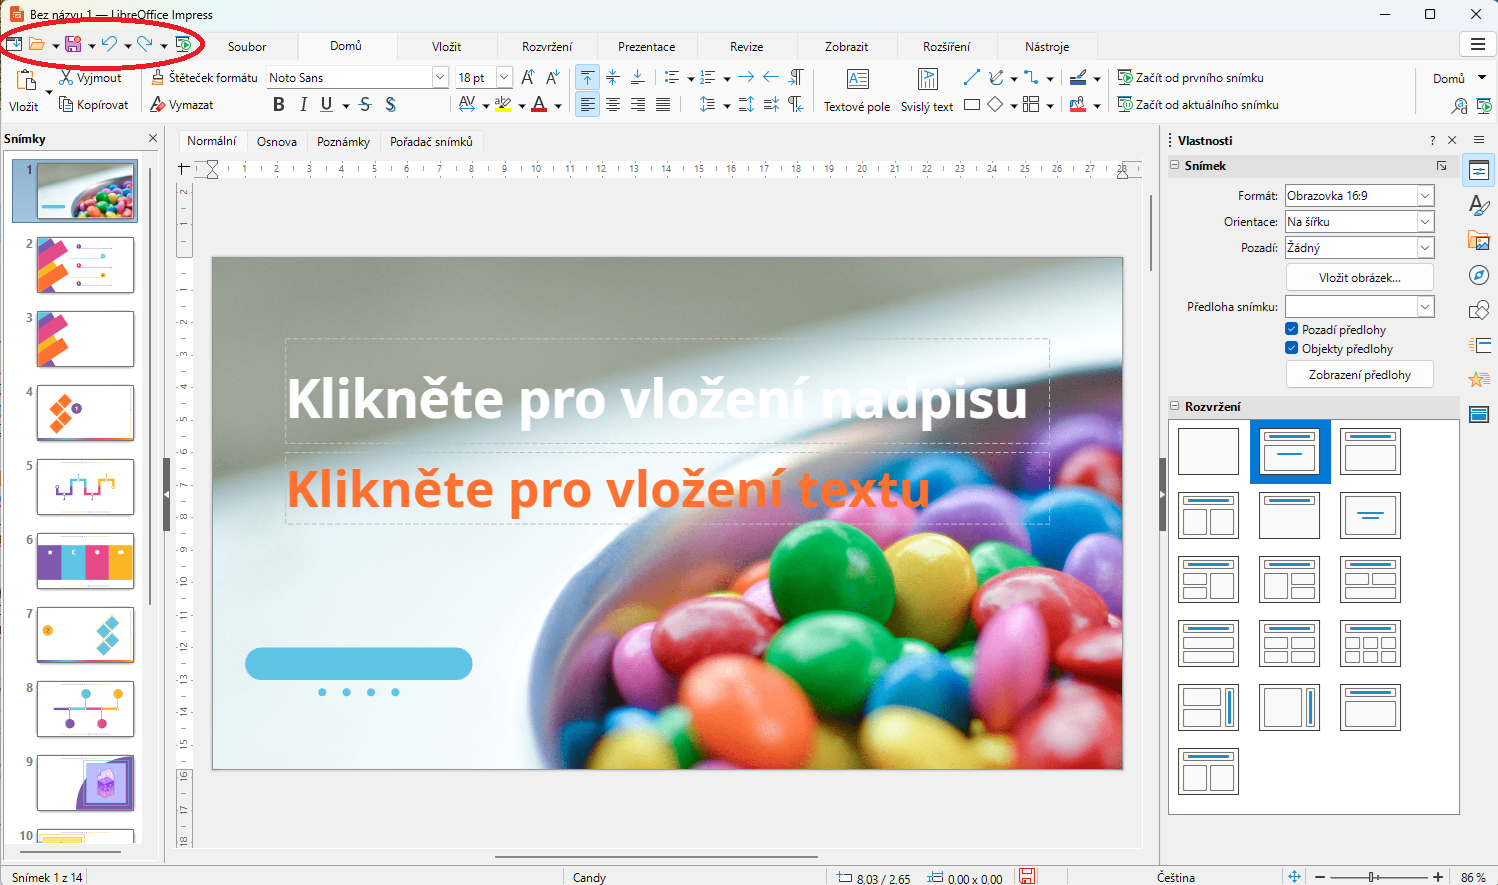Click the decrease font size icon
The image size is (1498, 885).
[552, 77]
